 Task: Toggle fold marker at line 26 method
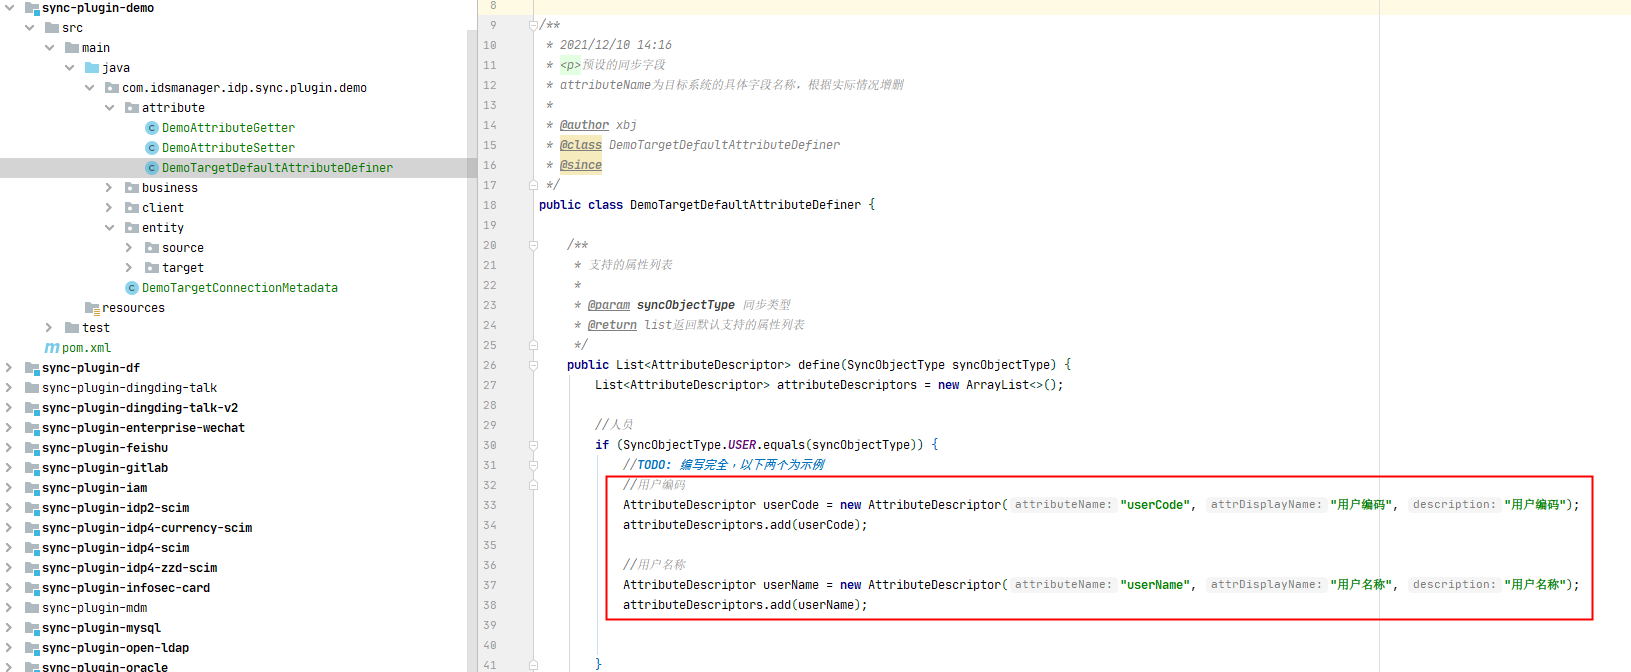[534, 365]
